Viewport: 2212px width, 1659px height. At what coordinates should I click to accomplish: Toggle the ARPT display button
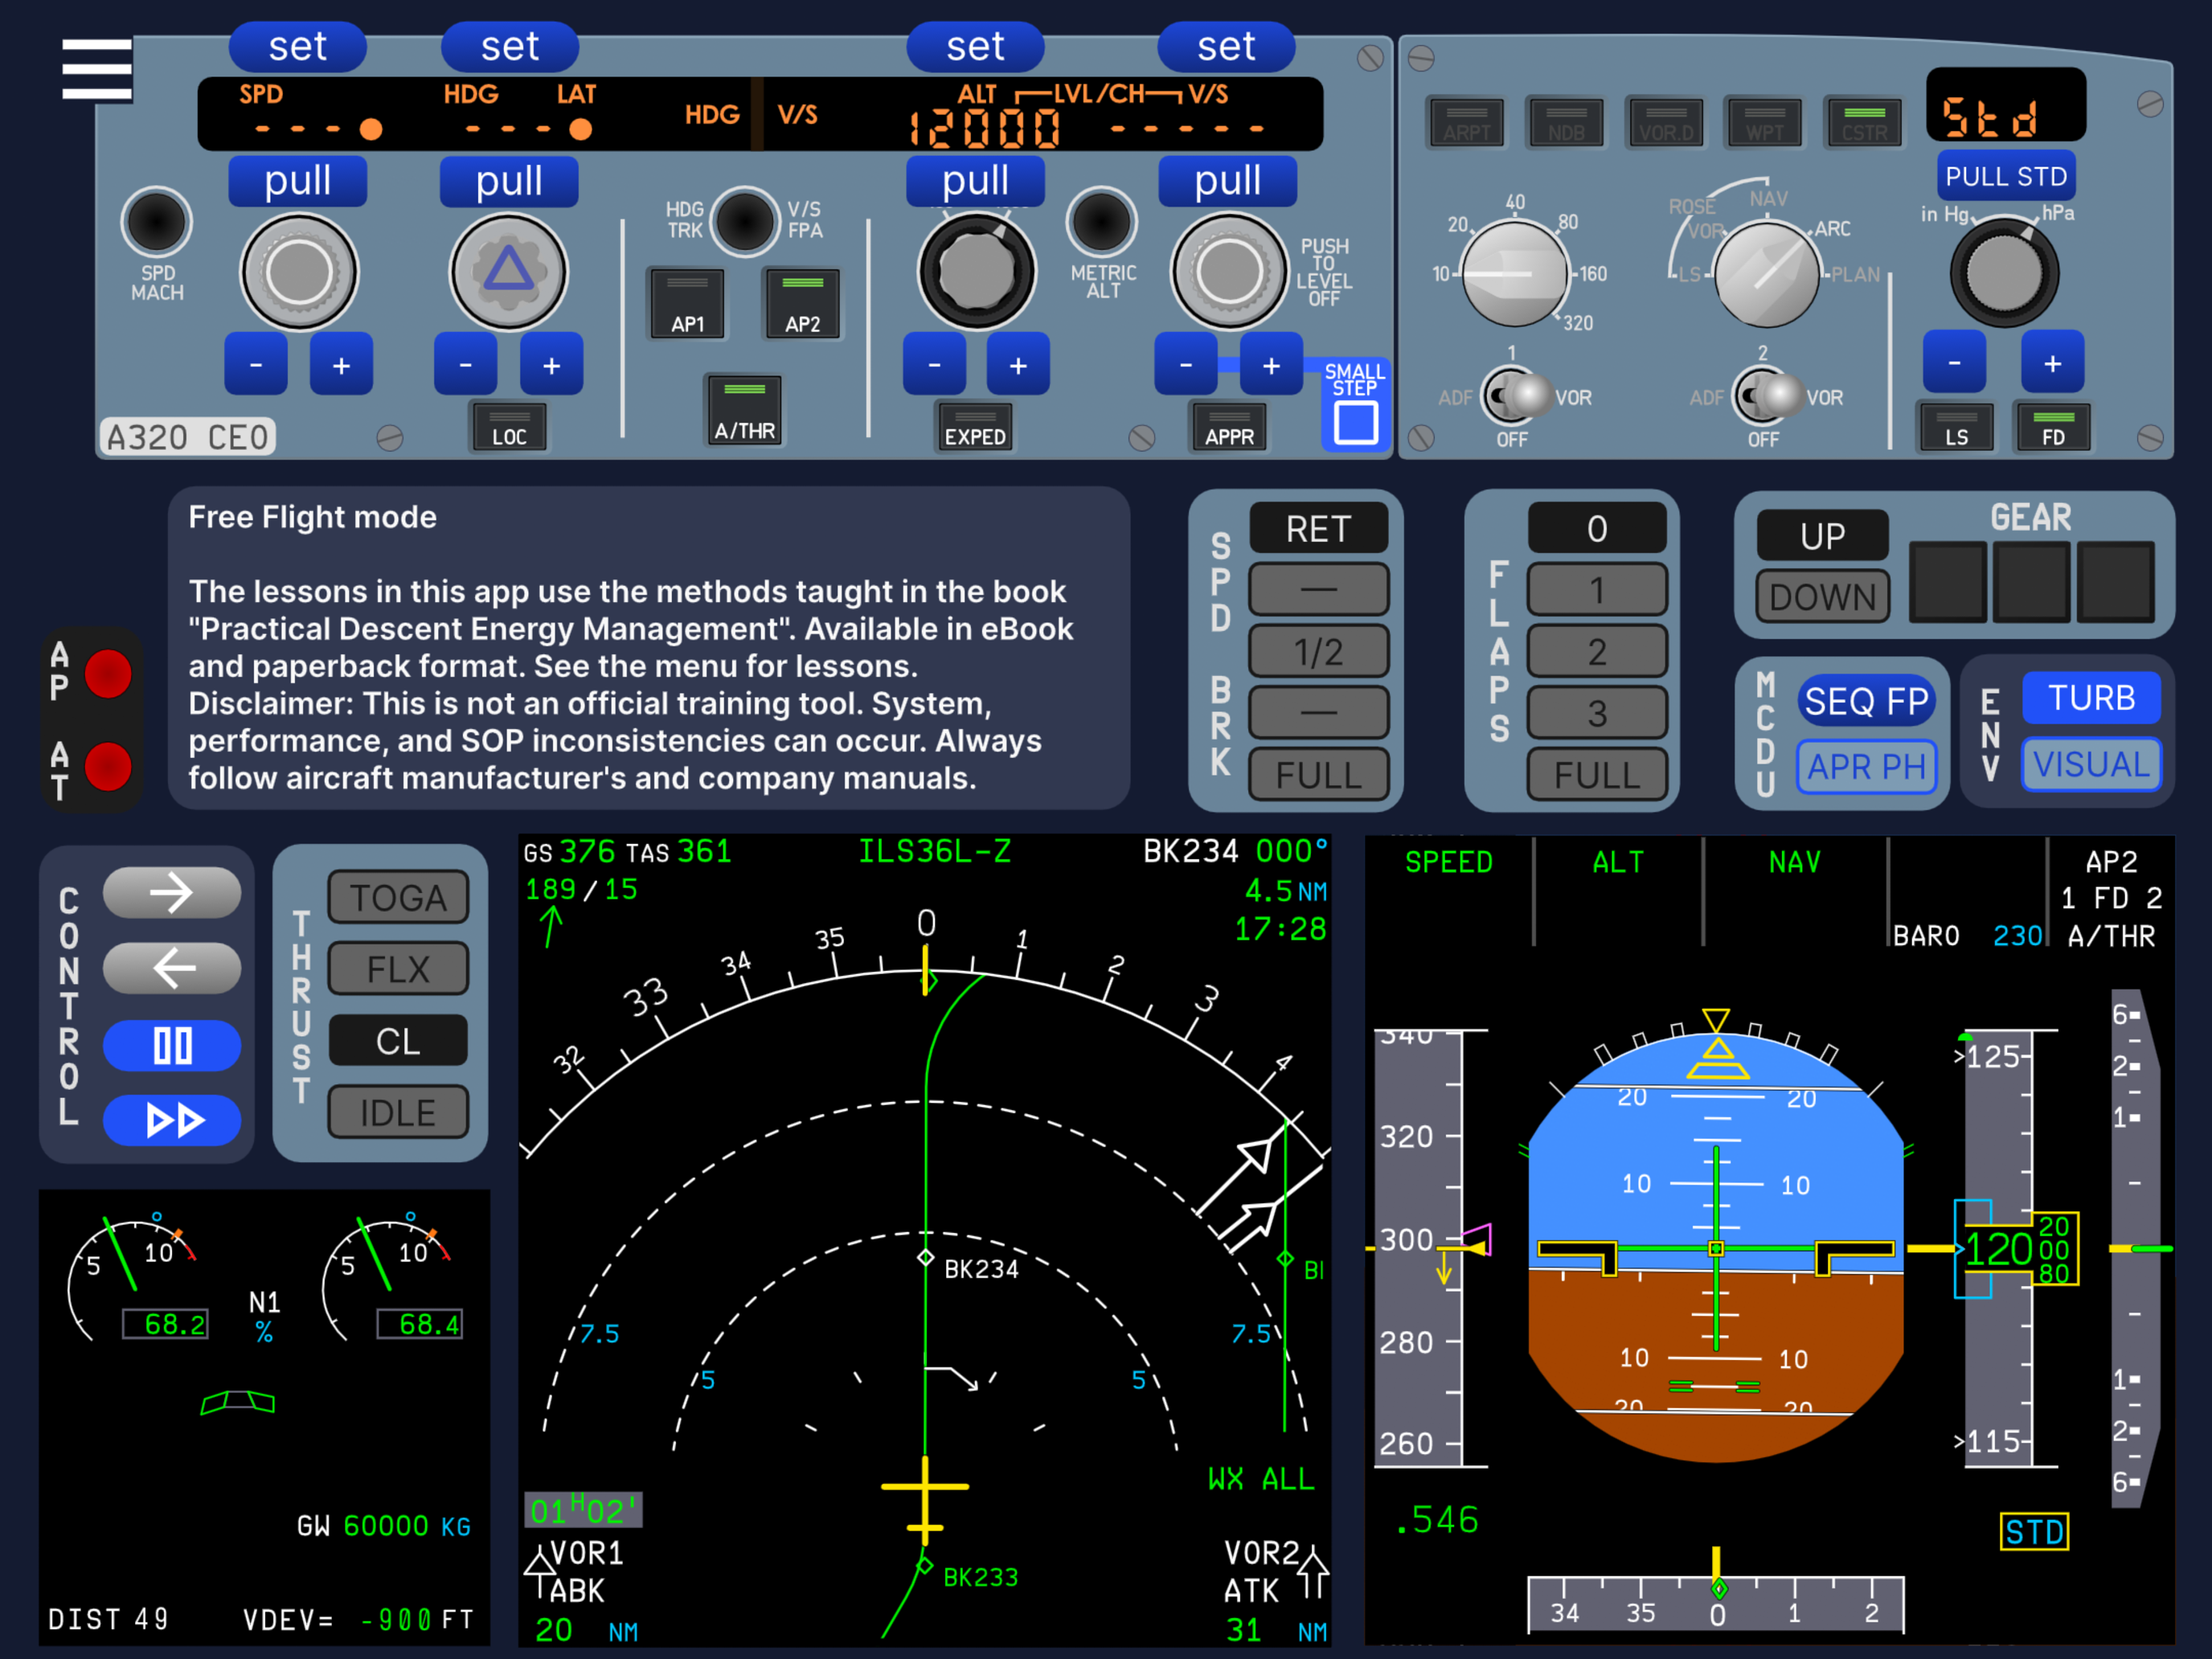[x=1467, y=122]
